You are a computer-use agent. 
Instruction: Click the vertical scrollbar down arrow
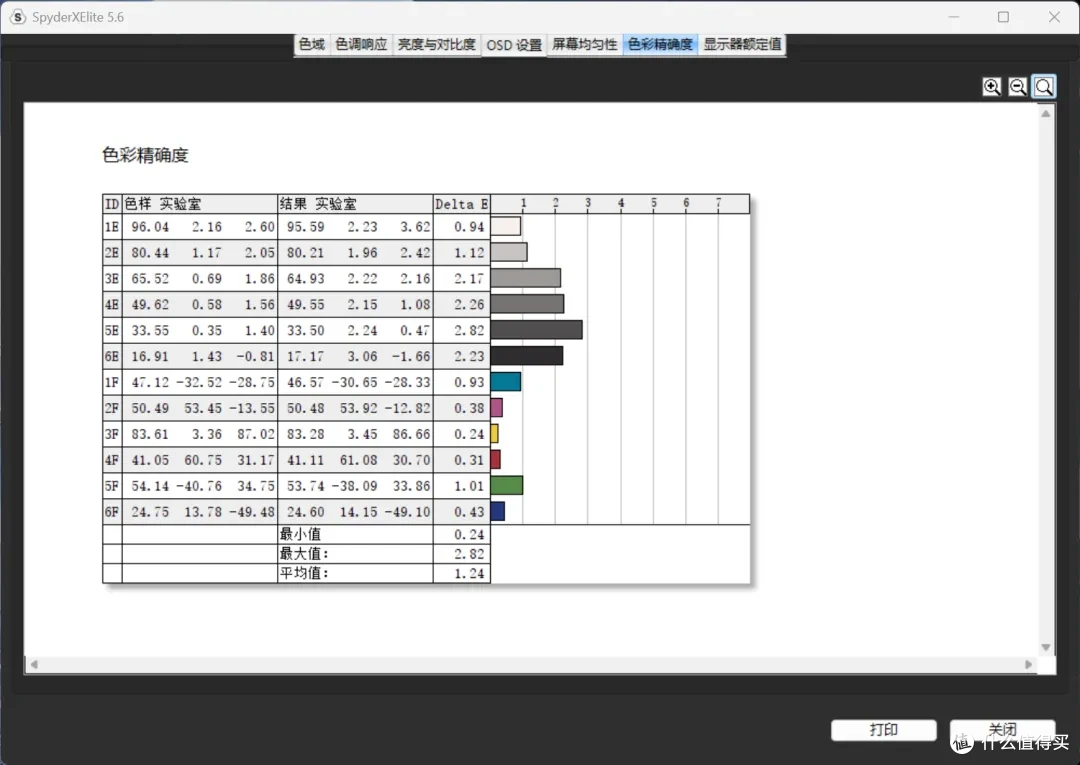[1046, 647]
